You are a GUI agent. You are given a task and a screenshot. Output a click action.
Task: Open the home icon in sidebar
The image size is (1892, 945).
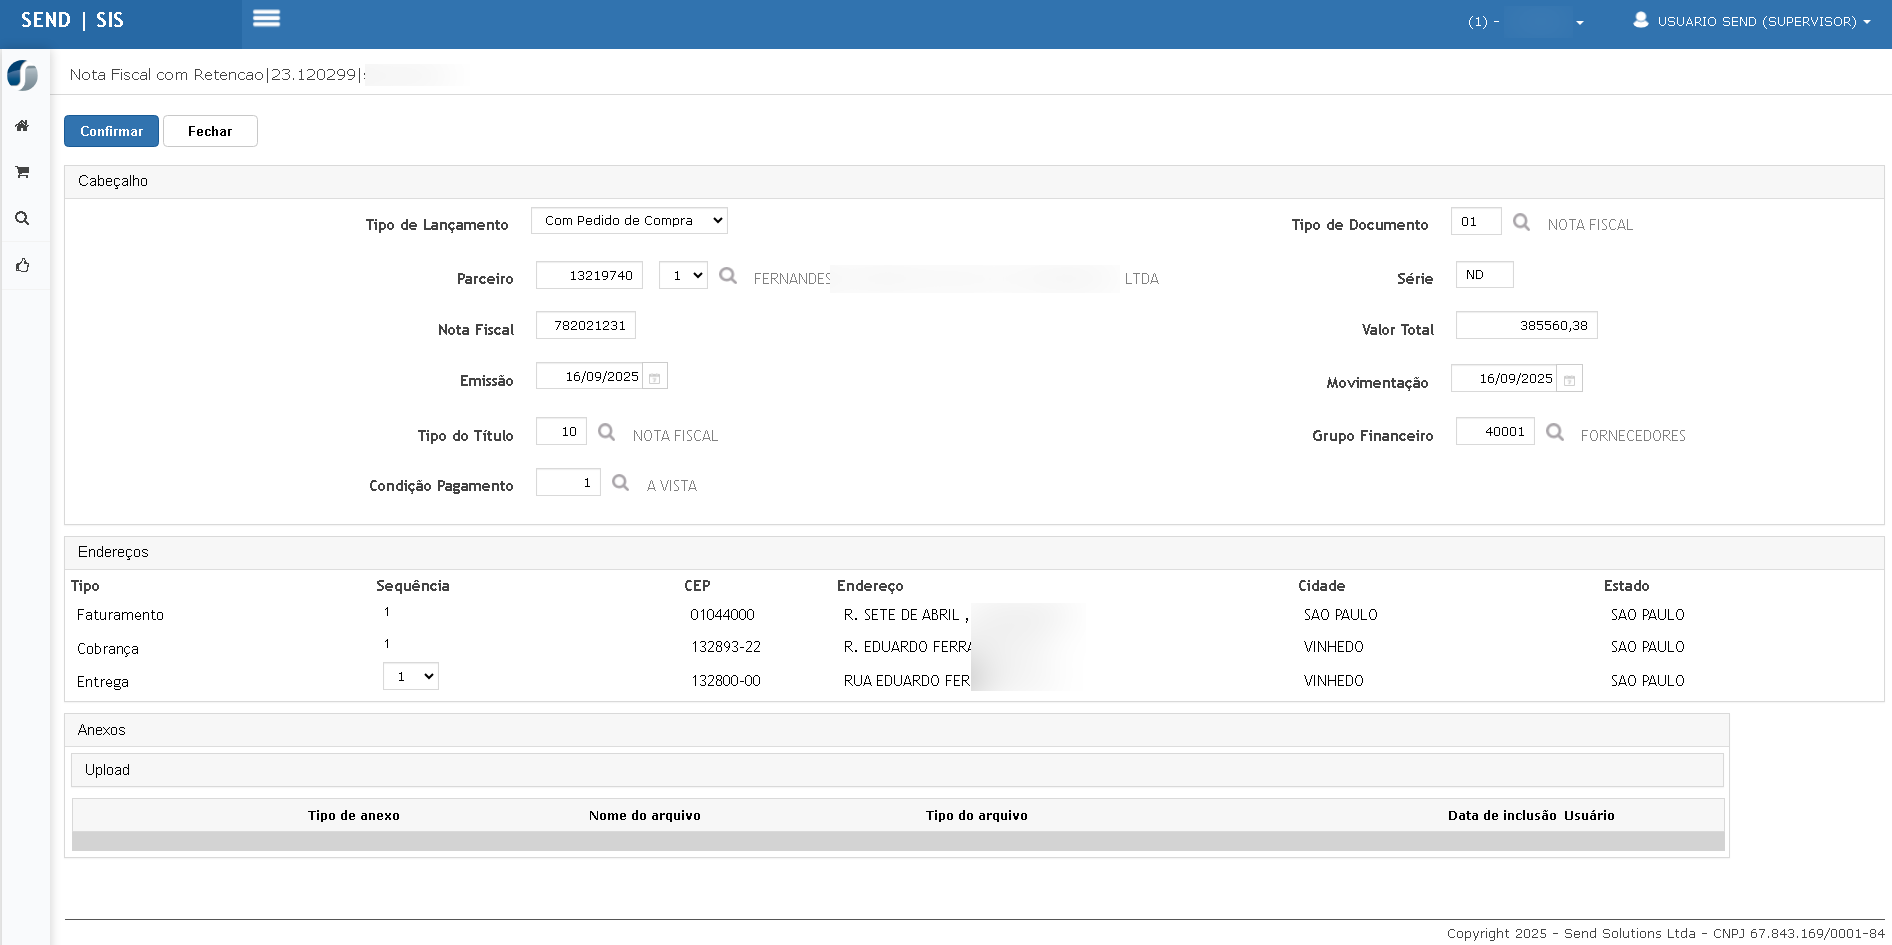22,126
